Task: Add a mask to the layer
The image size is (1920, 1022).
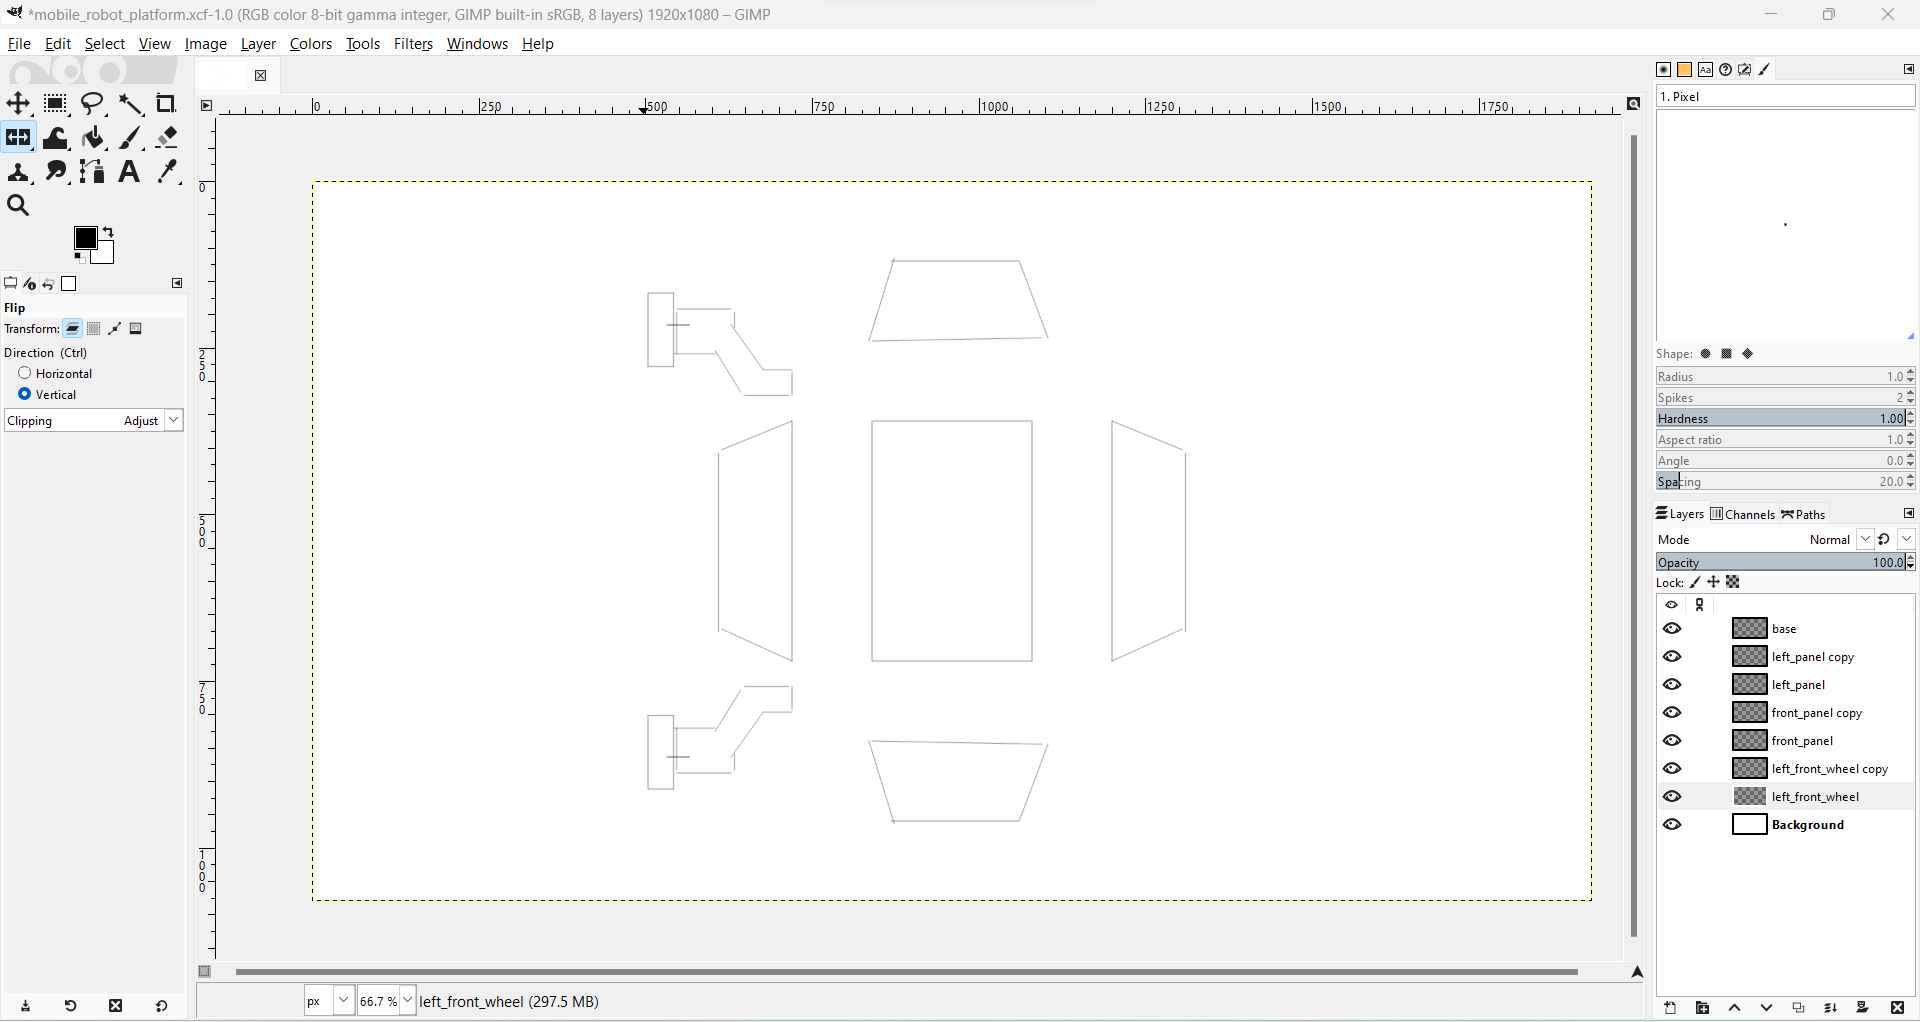Action: [x=1862, y=1008]
